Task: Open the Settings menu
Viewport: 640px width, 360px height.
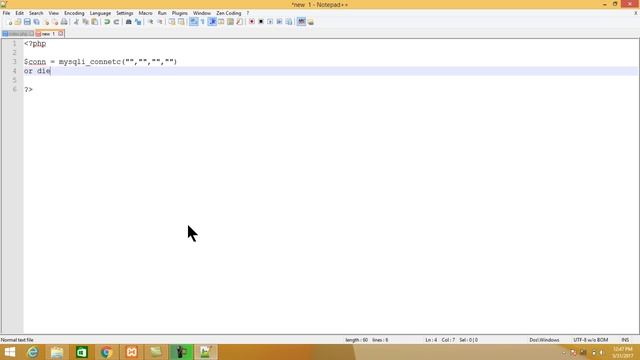Action: 124,13
